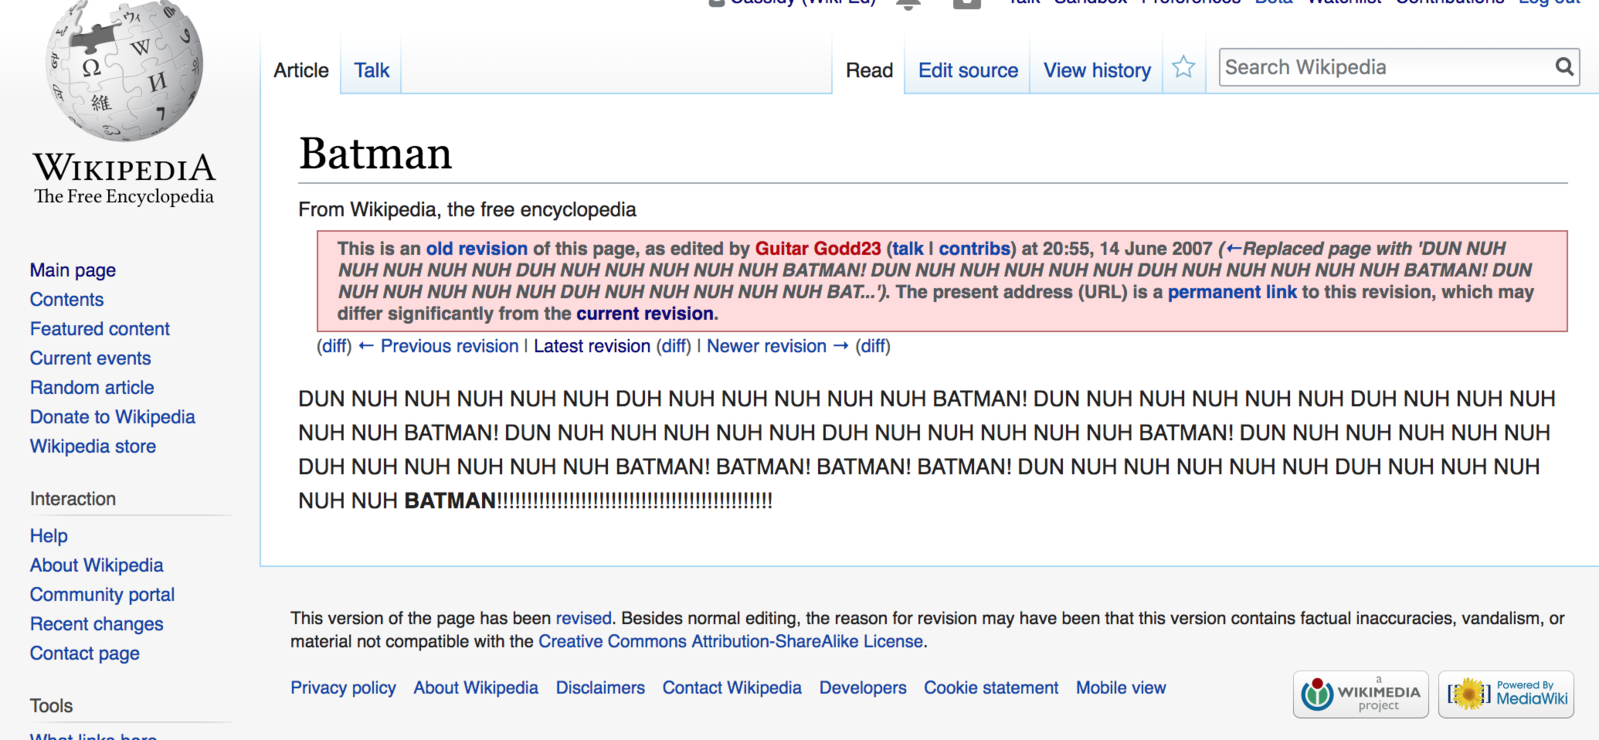
Task: Open Contact Wikipedia footer link
Action: coord(732,687)
